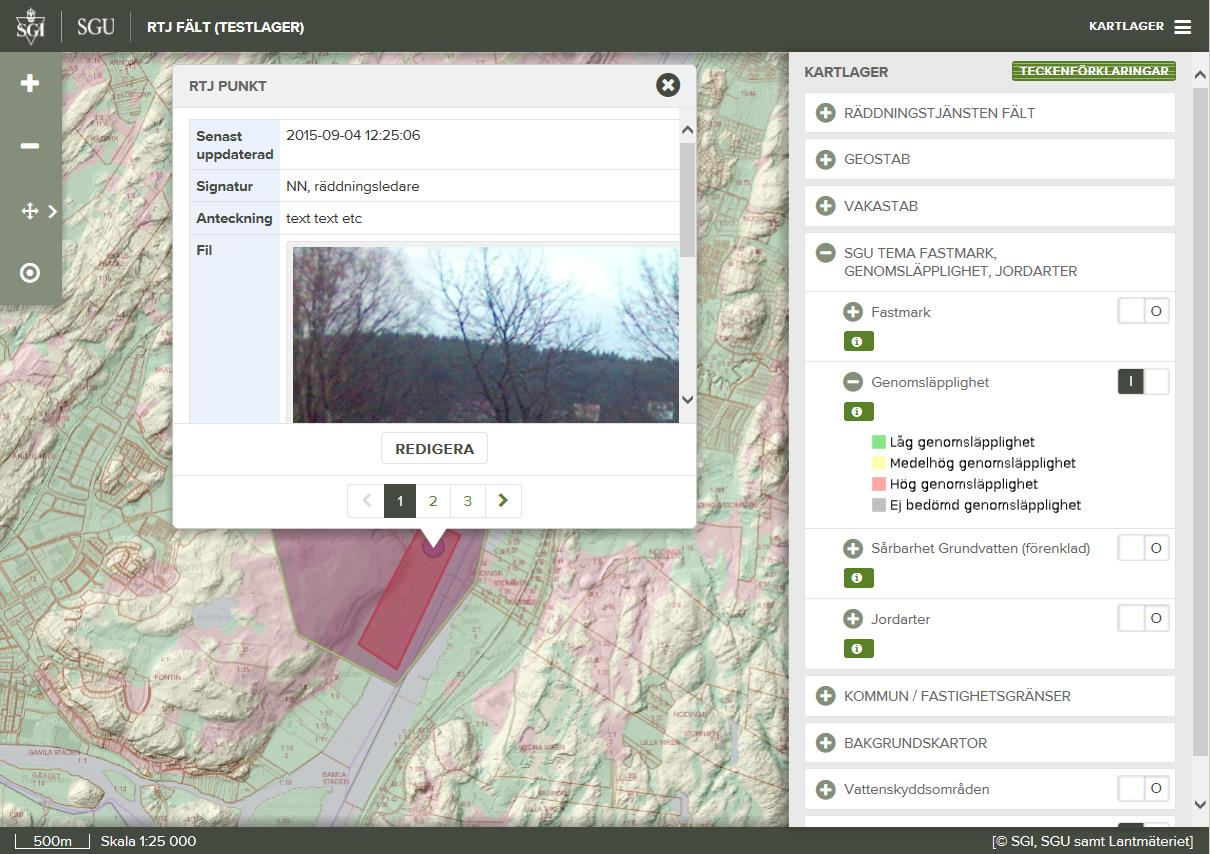Viewport: 1210px width, 854px height.
Task: Open the KARTLAGER hamburger menu
Action: [x=1183, y=27]
